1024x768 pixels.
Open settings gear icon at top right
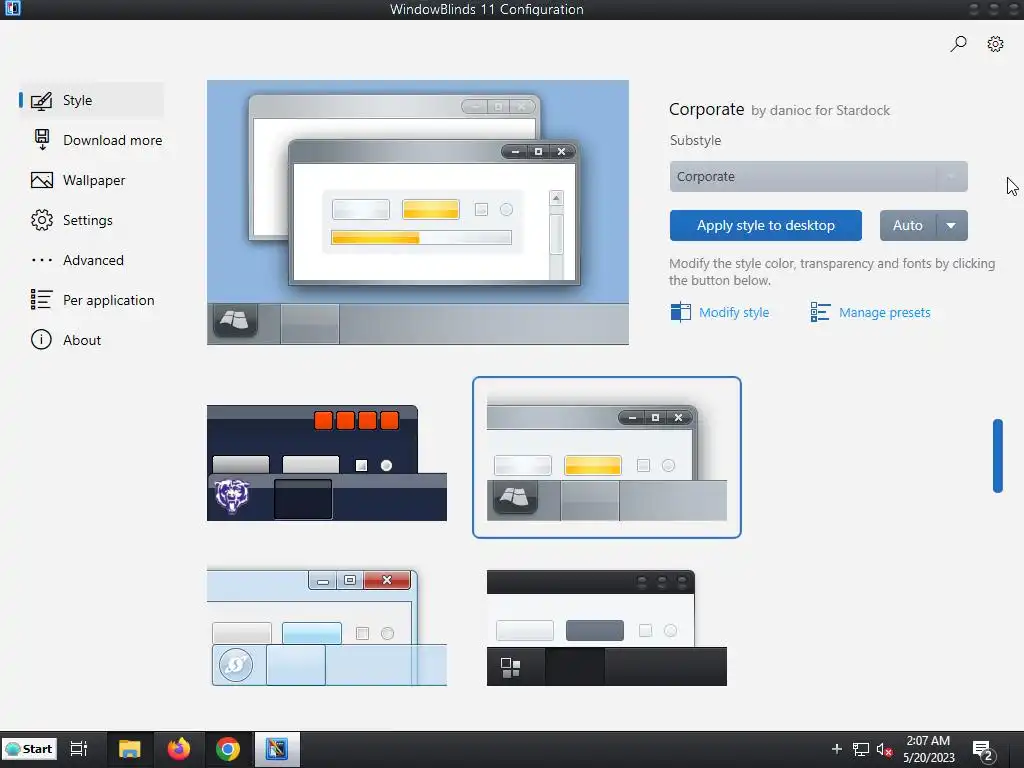[995, 44]
